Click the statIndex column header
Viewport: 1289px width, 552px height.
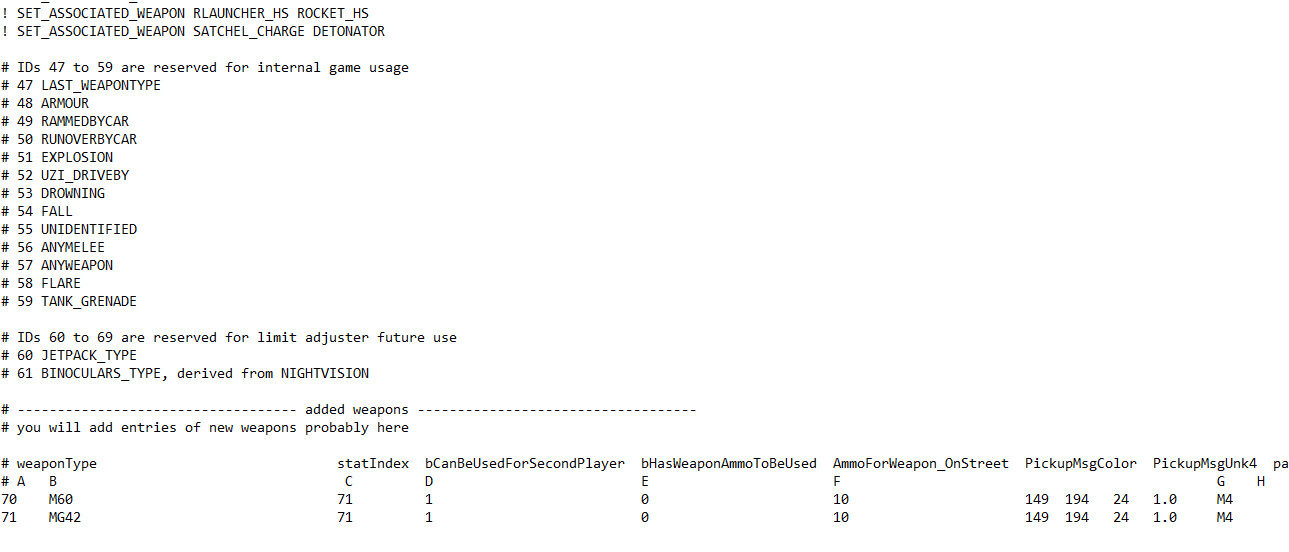[372, 464]
